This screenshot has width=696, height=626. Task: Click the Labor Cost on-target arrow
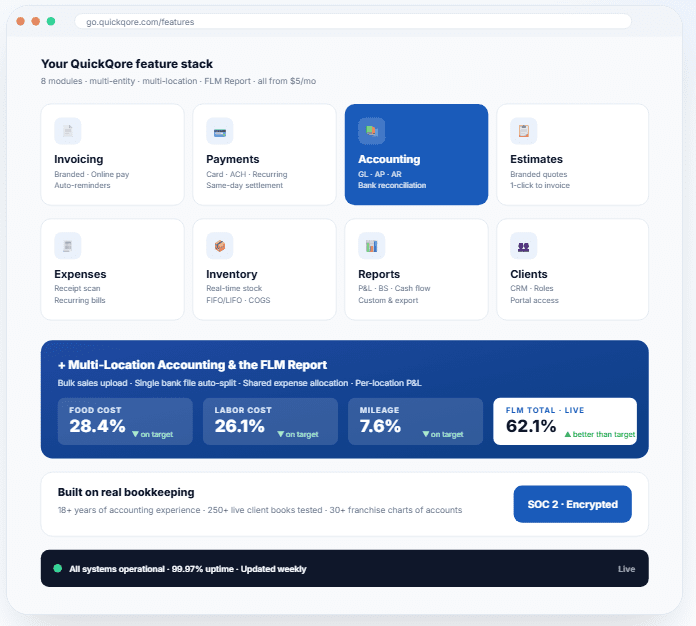tap(281, 434)
